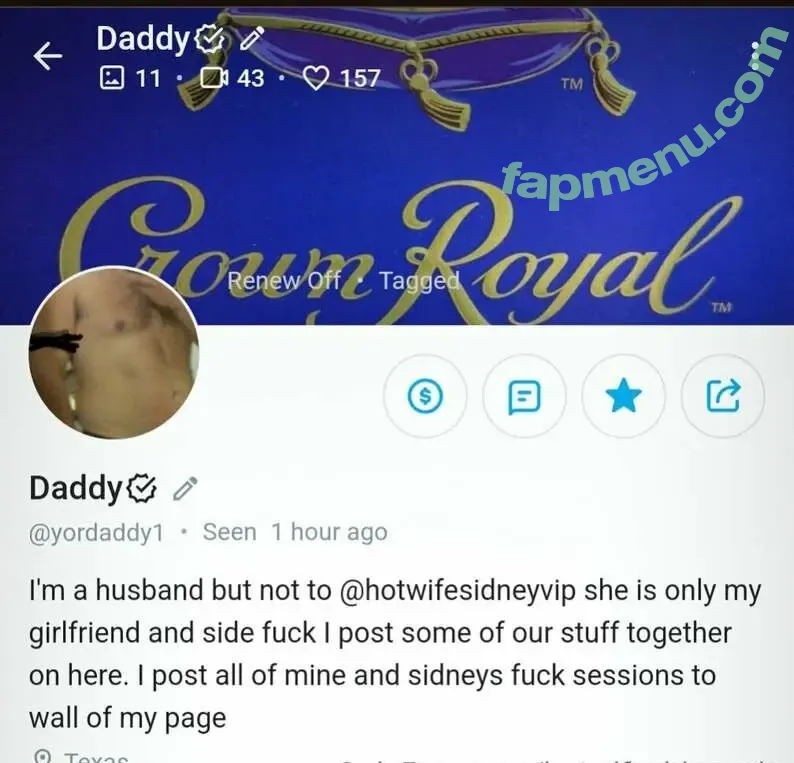Go back using the left arrow

[x=48, y=56]
